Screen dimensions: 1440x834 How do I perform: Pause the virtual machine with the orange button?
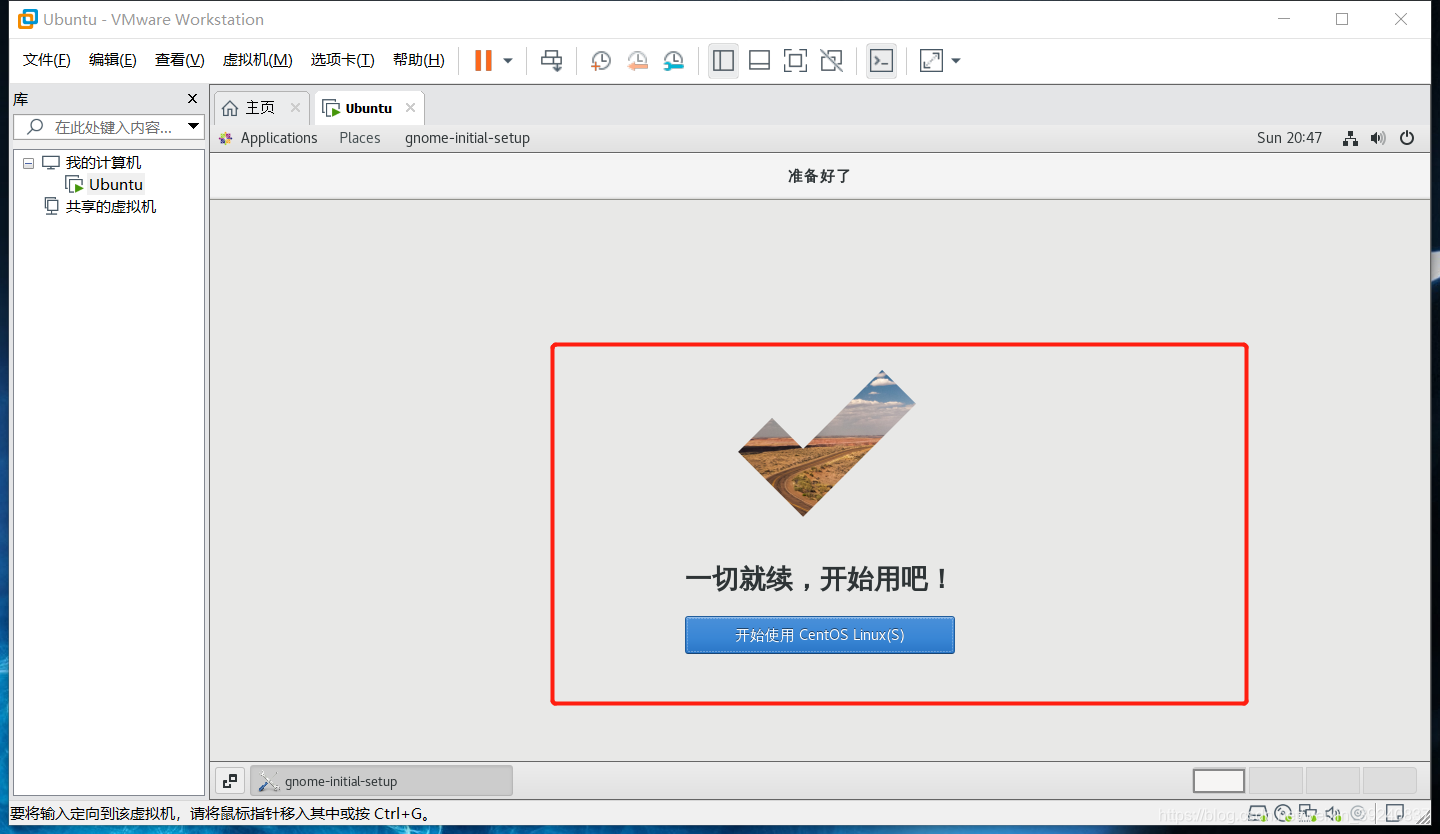point(483,60)
